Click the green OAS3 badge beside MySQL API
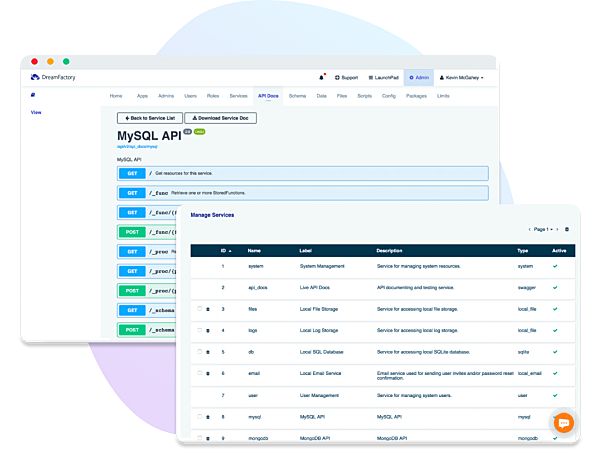600x450 pixels. [199, 132]
